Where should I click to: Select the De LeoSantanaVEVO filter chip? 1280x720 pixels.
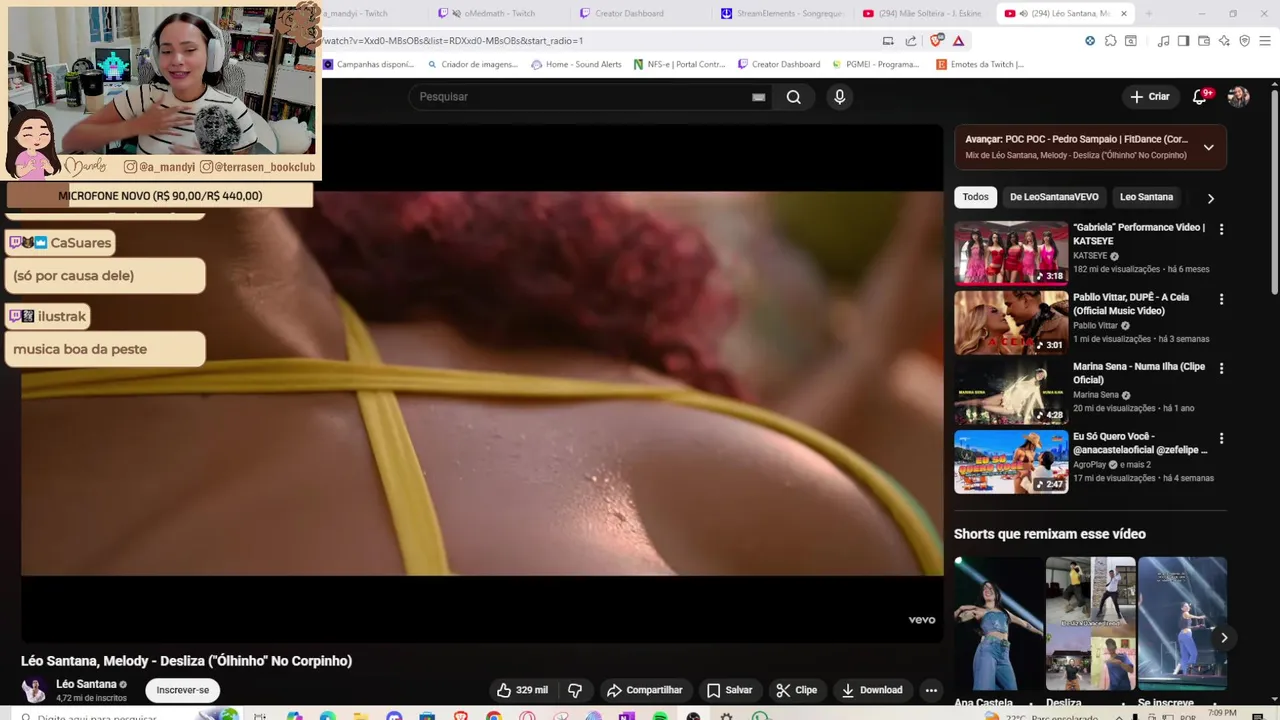[1054, 197]
